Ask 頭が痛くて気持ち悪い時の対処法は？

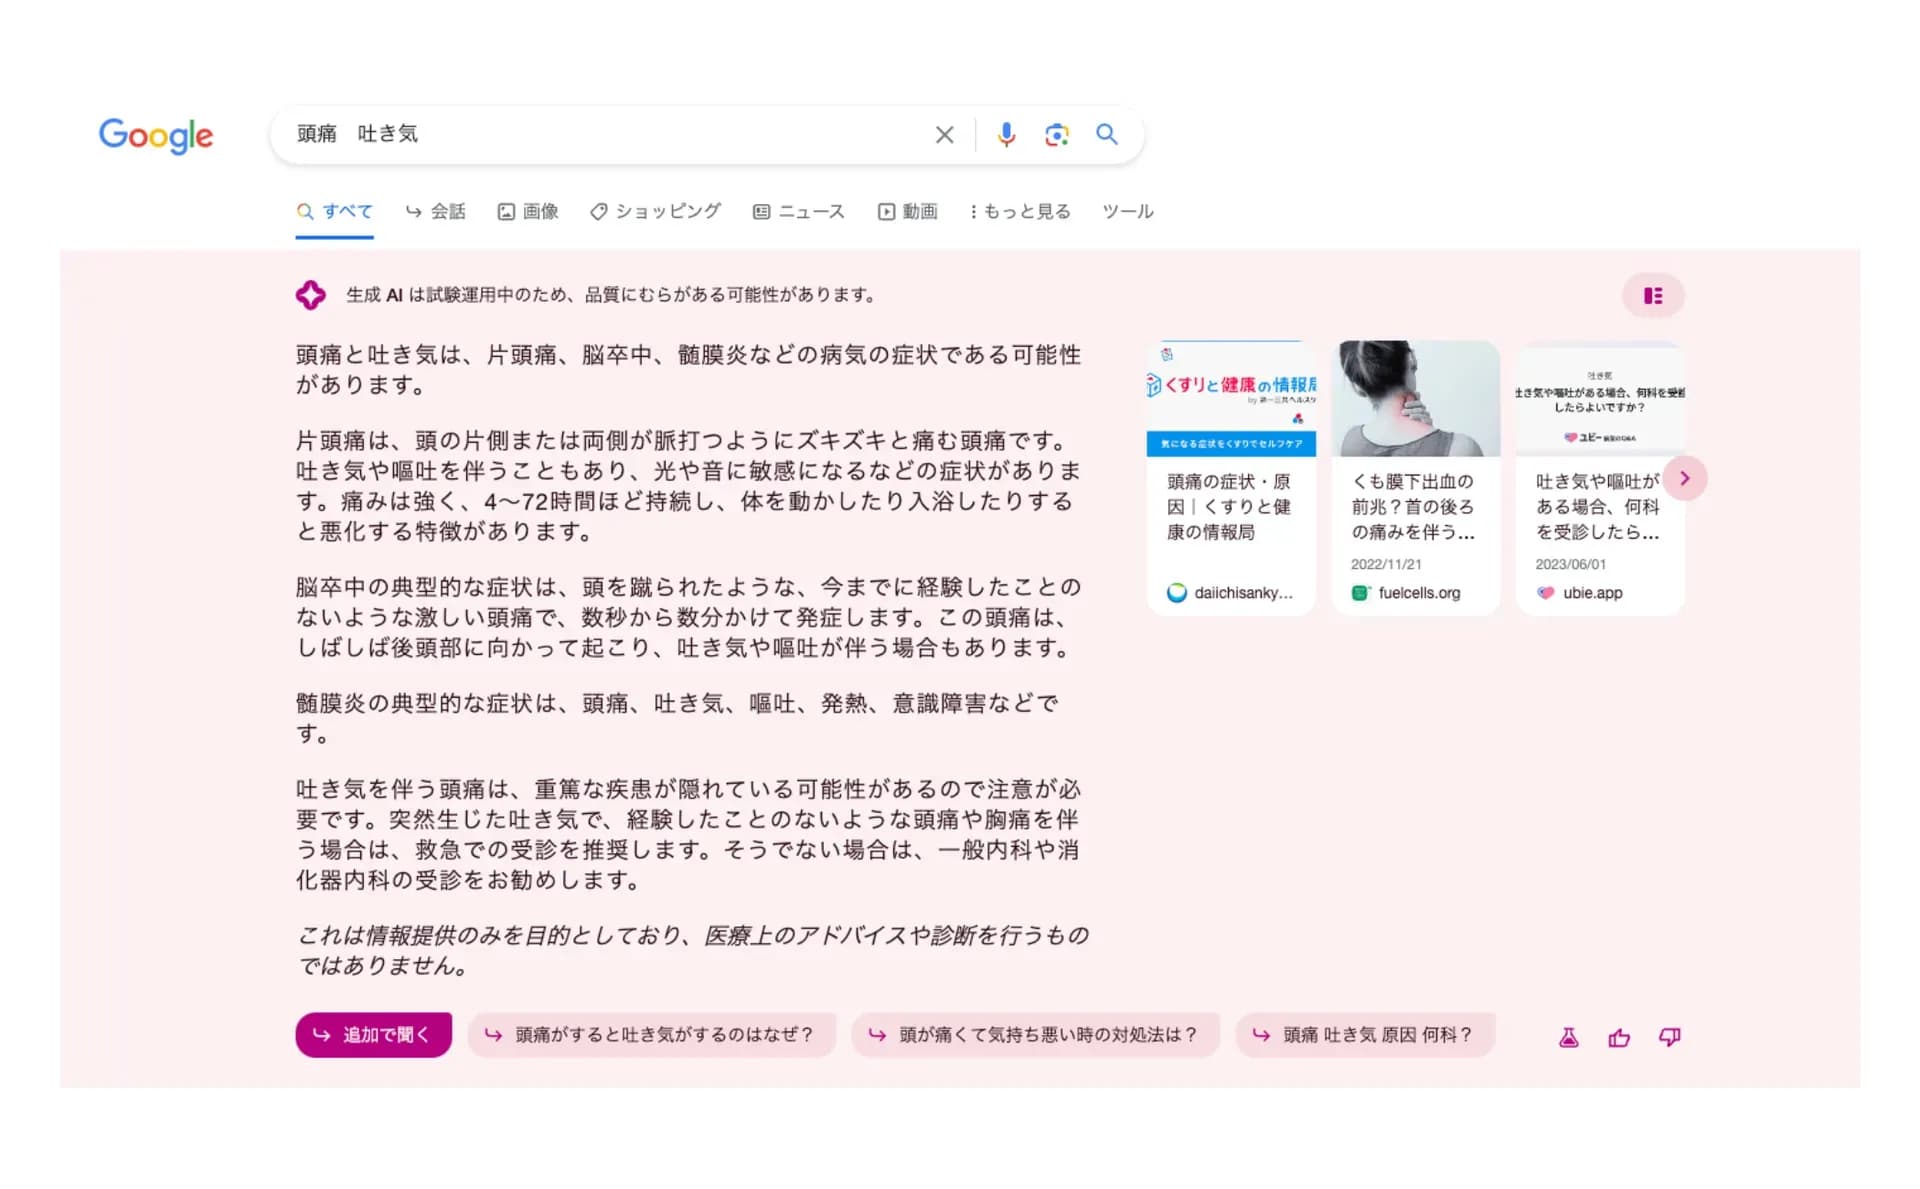pos(1035,1035)
